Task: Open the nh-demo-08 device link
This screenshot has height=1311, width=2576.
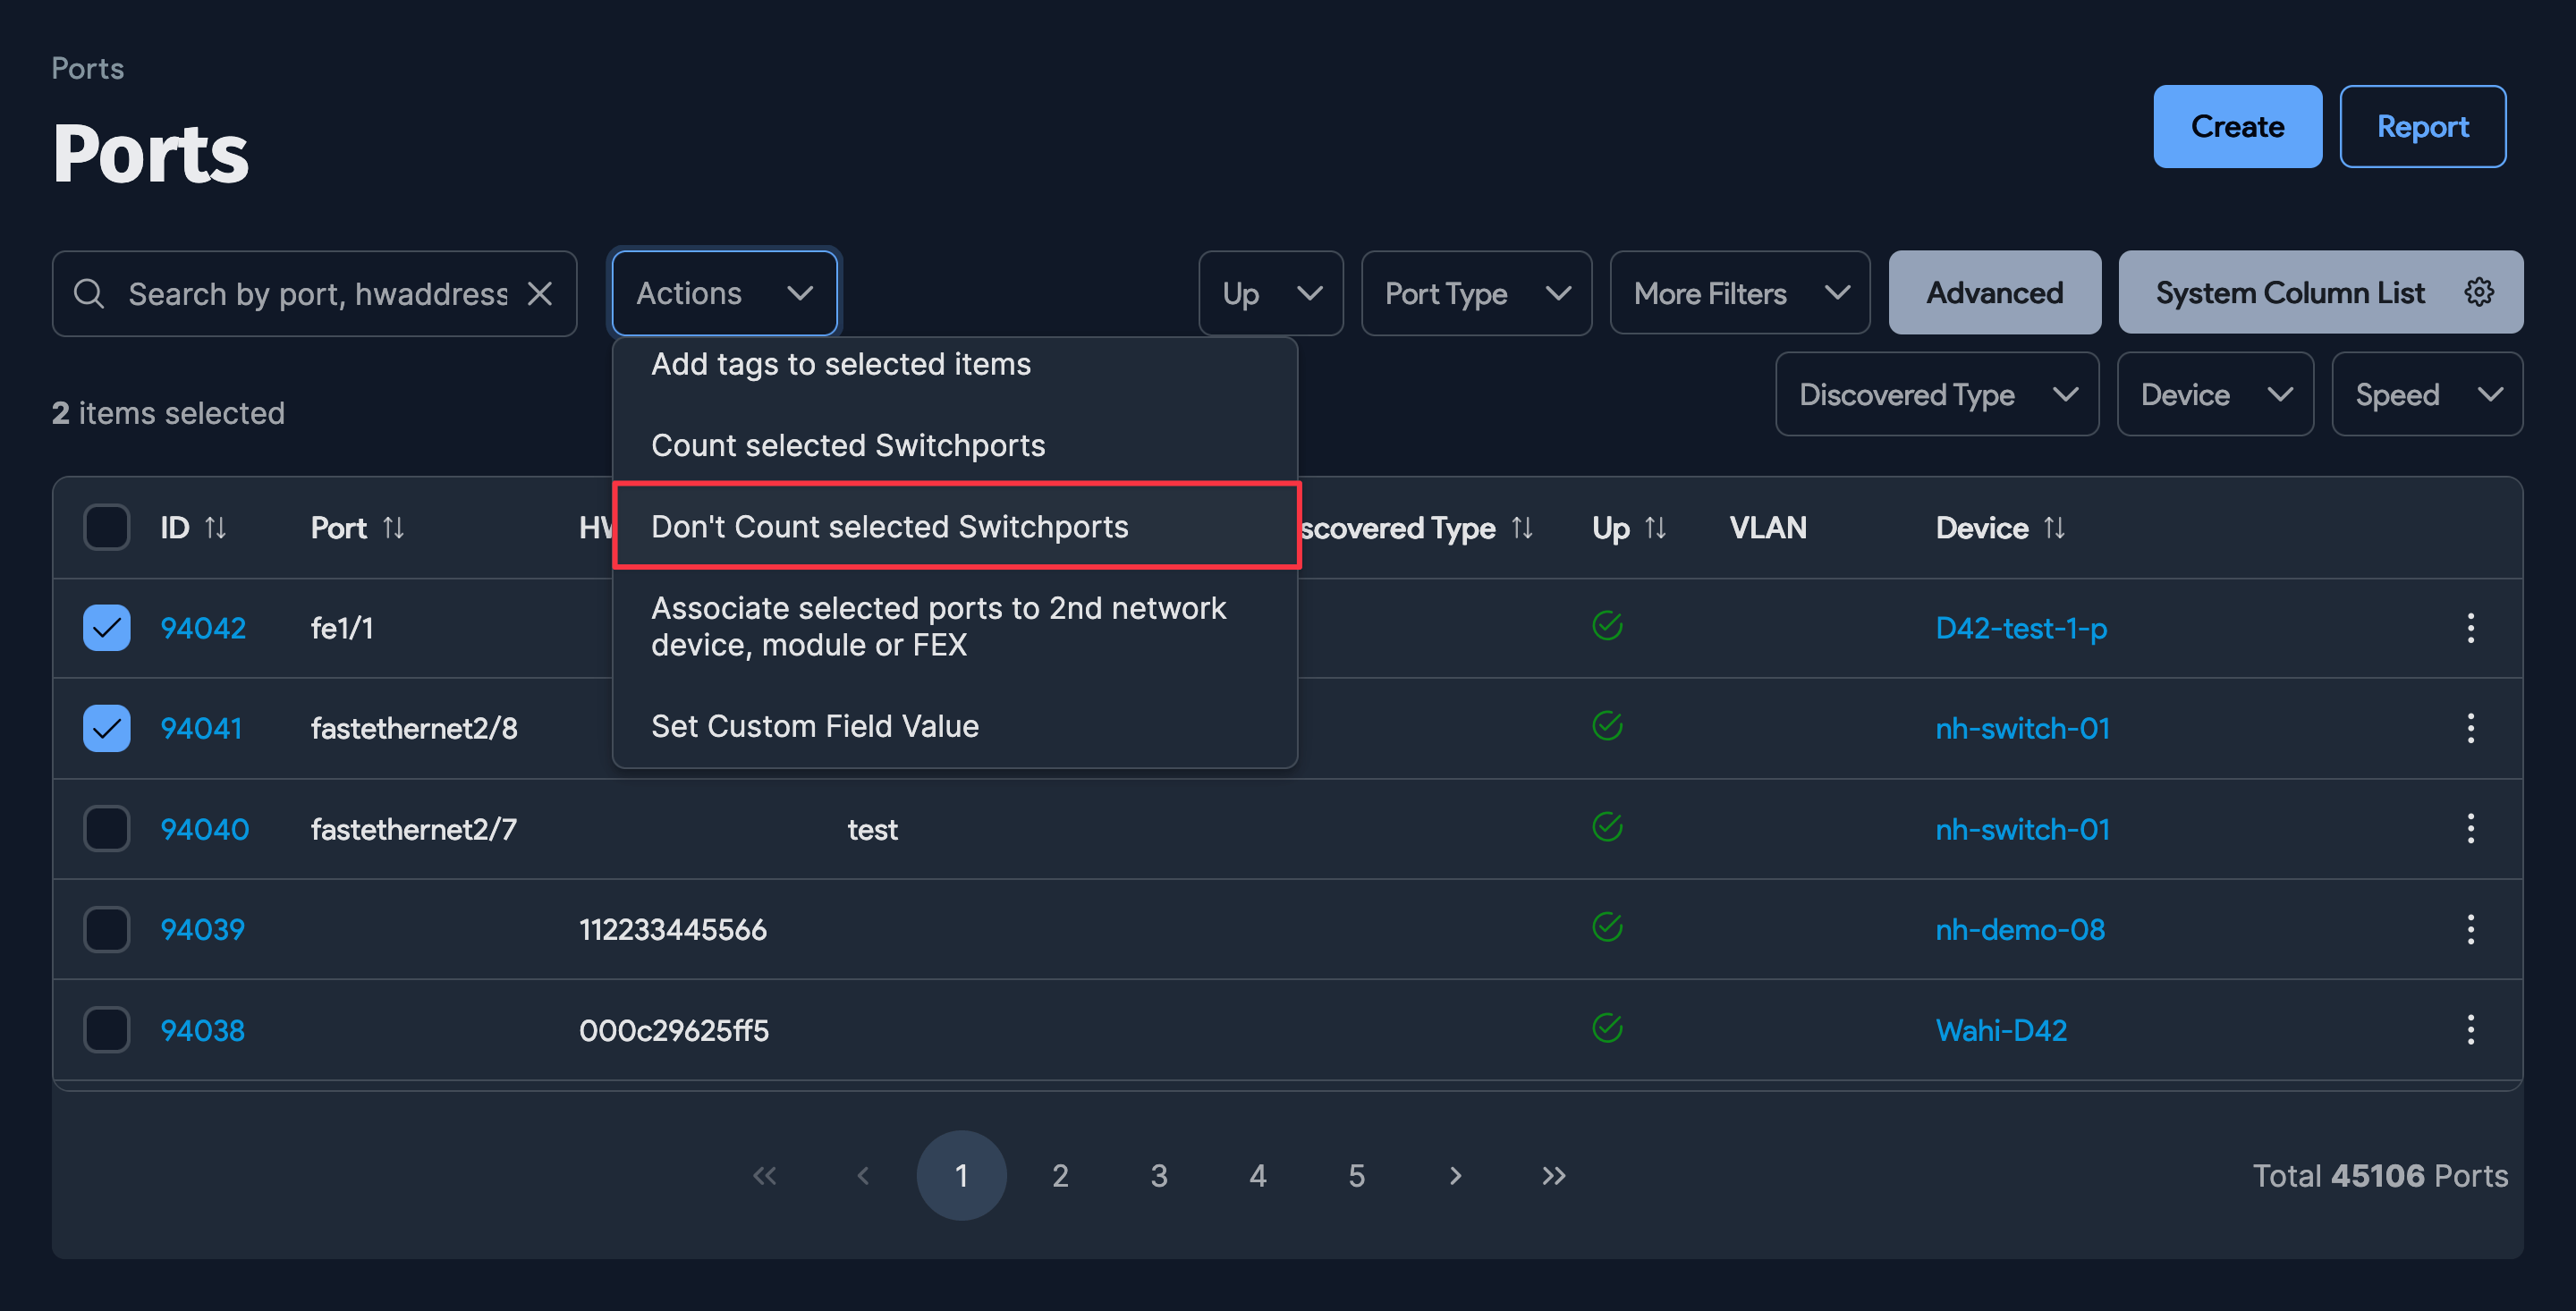Action: click(2020, 929)
